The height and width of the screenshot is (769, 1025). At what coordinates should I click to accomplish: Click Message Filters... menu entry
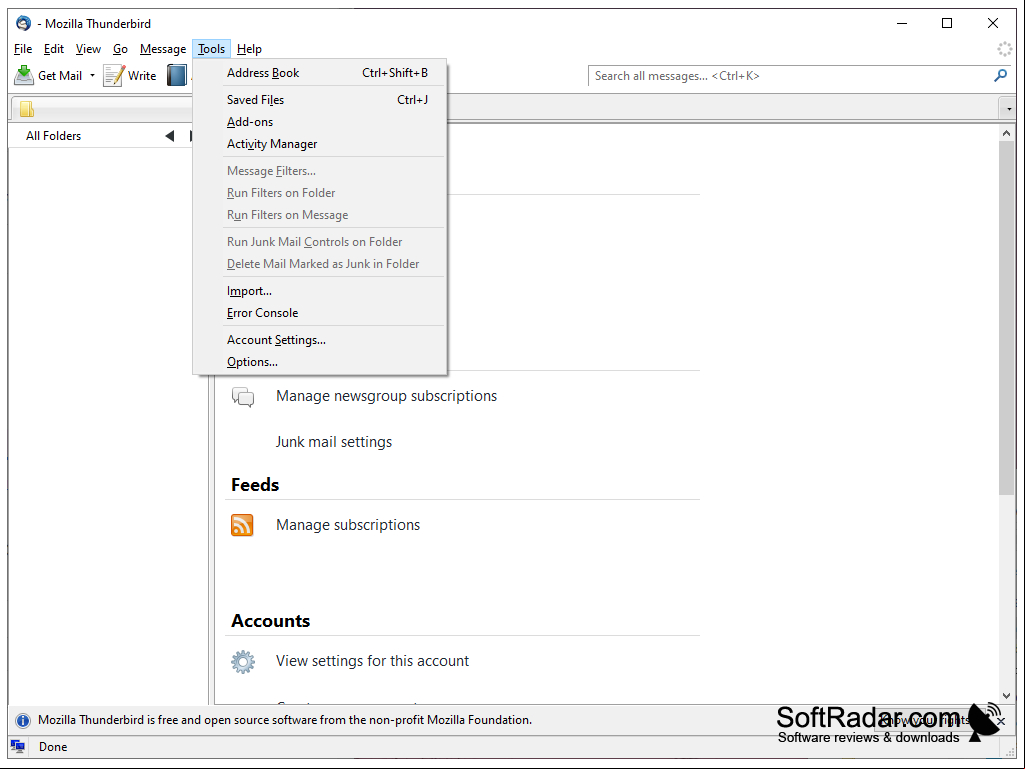pyautogui.click(x=320, y=171)
